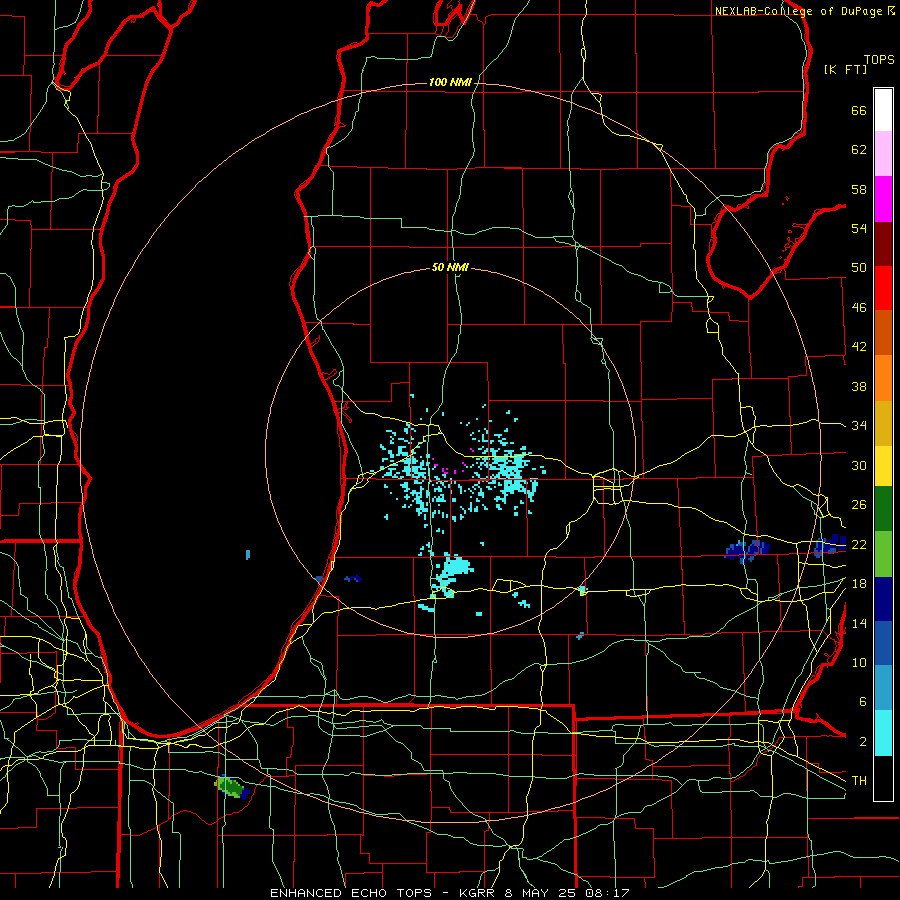
Task: Click the TH label on the legend
Action: 859,781
